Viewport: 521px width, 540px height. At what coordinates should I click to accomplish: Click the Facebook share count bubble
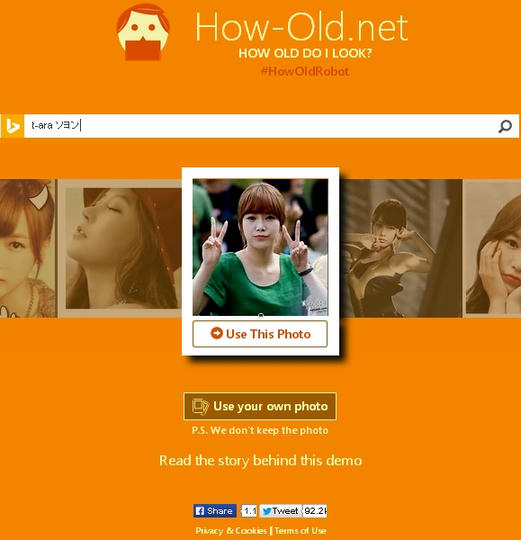click(249, 511)
